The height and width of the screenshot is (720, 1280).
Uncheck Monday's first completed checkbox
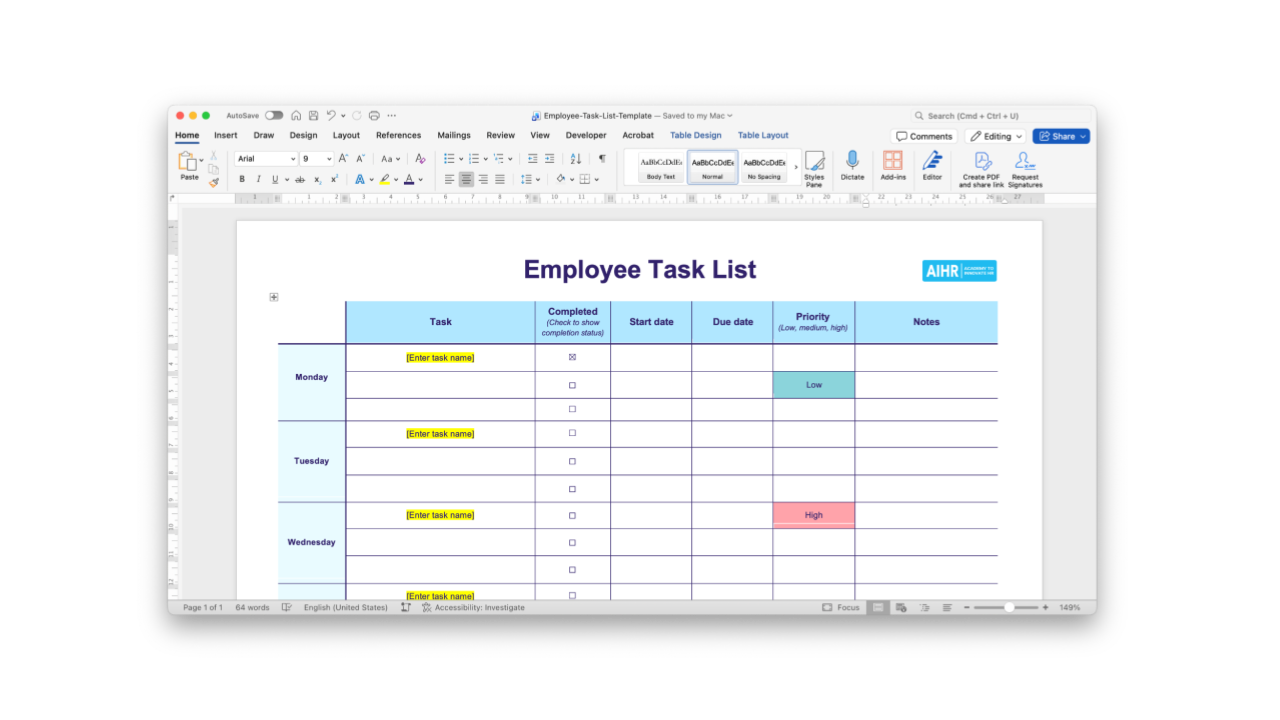pos(572,357)
